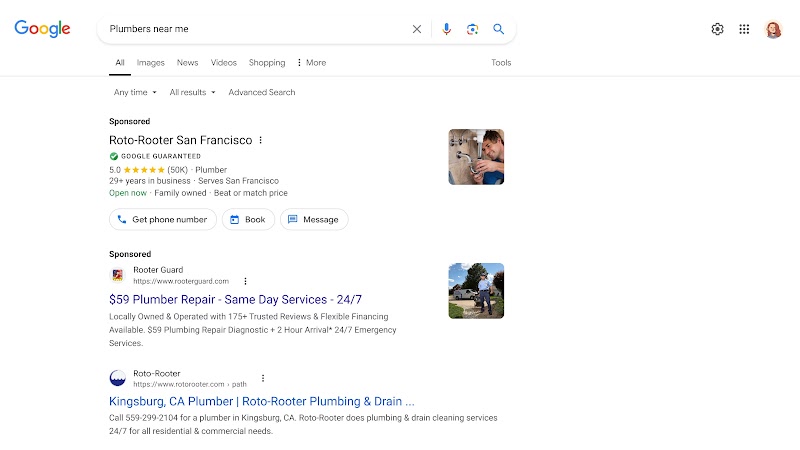Click the Book button
This screenshot has width=800, height=450.
[x=248, y=219]
